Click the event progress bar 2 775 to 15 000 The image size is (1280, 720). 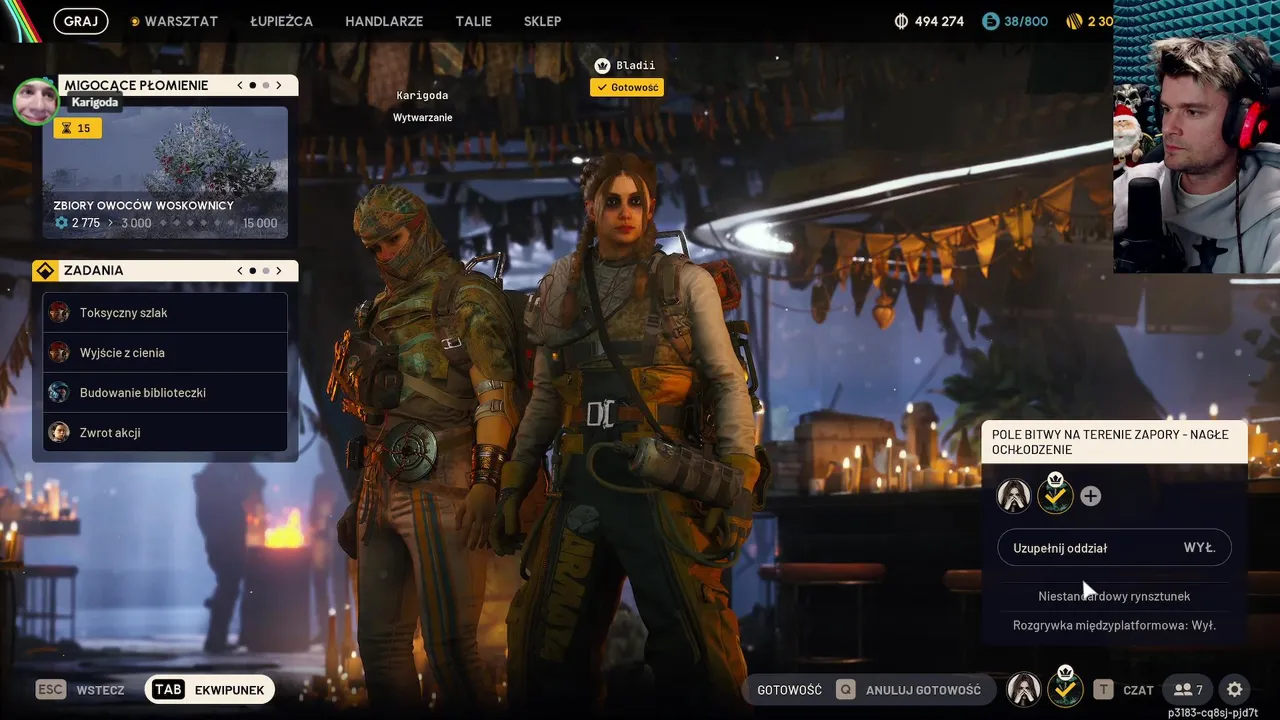pyautogui.click(x=165, y=223)
